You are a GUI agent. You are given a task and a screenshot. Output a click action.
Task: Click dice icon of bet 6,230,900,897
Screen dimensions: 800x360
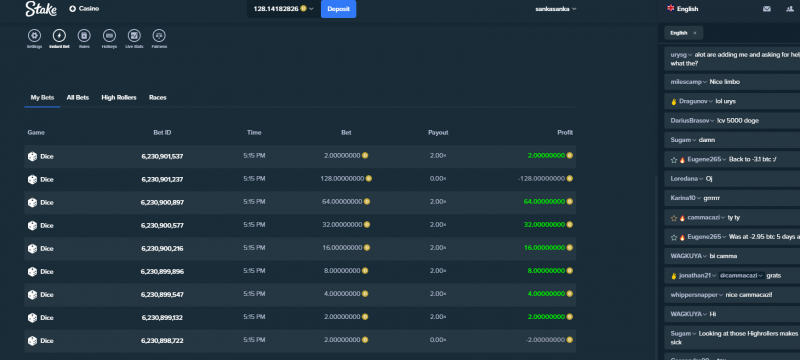pos(32,202)
